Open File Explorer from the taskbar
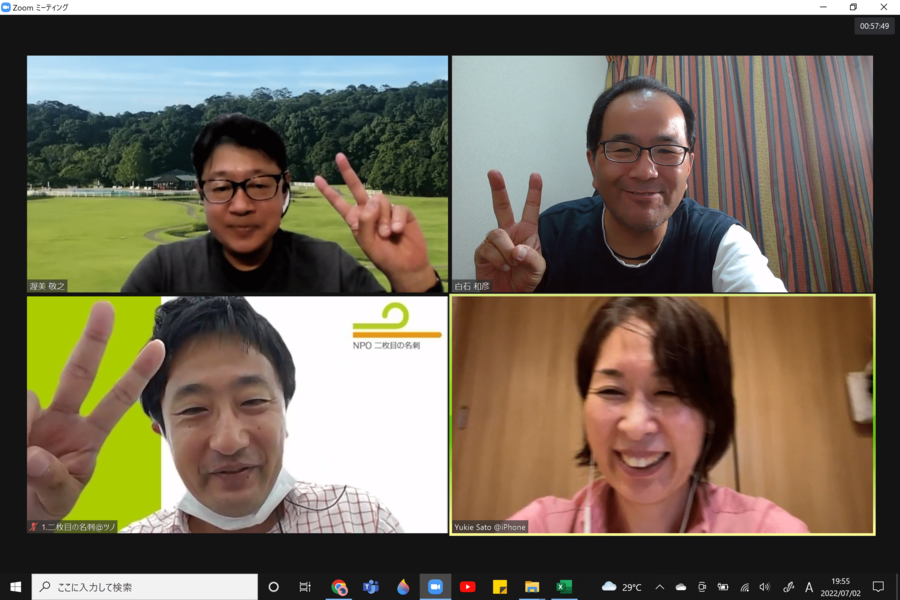The width and height of the screenshot is (900, 600). click(532, 587)
